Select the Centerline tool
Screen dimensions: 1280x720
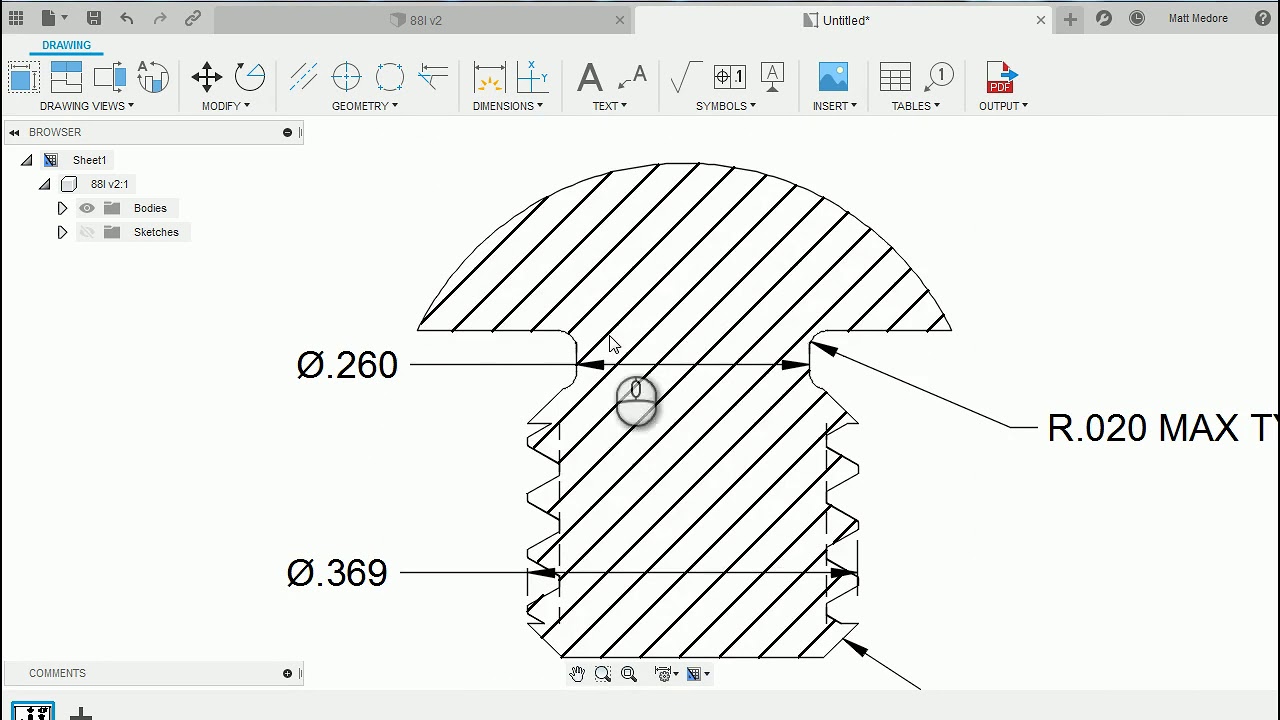[x=303, y=77]
